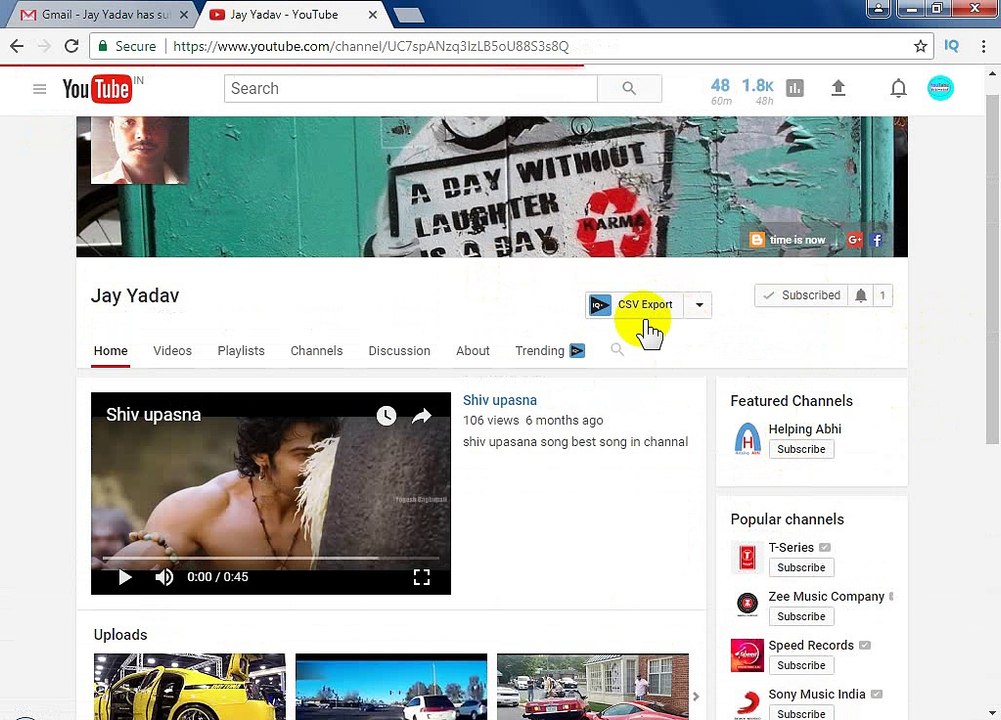1001x720 pixels.
Task: Open the About tab
Action: [472, 351]
